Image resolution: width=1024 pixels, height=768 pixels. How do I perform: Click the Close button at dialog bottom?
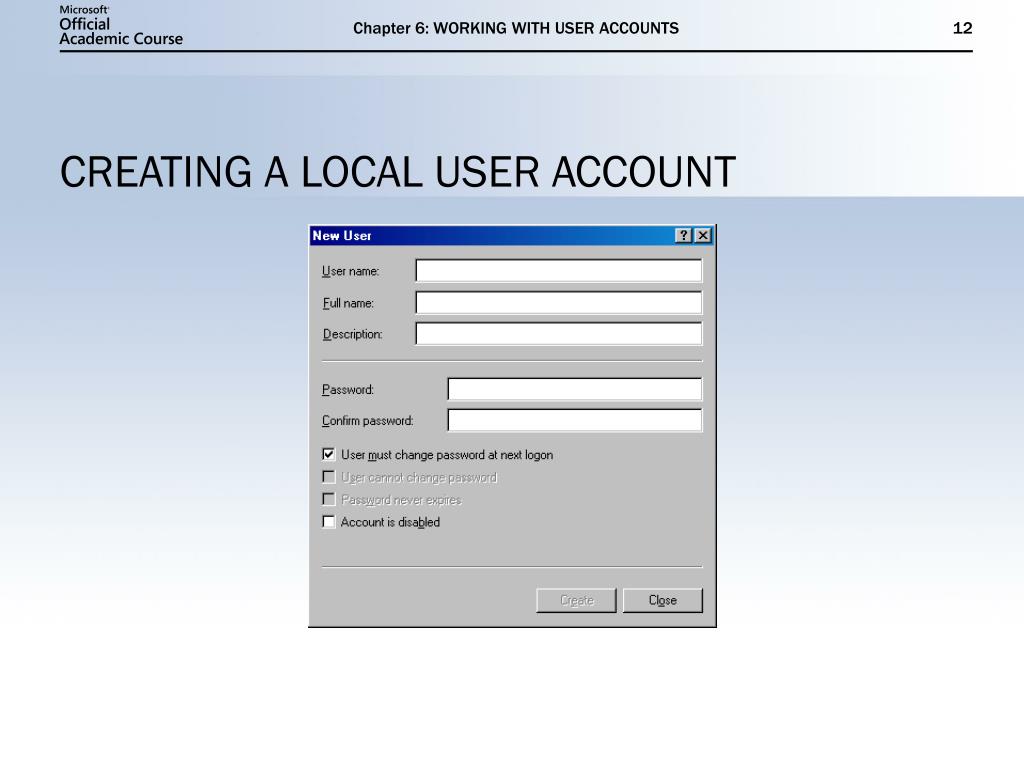(662, 600)
